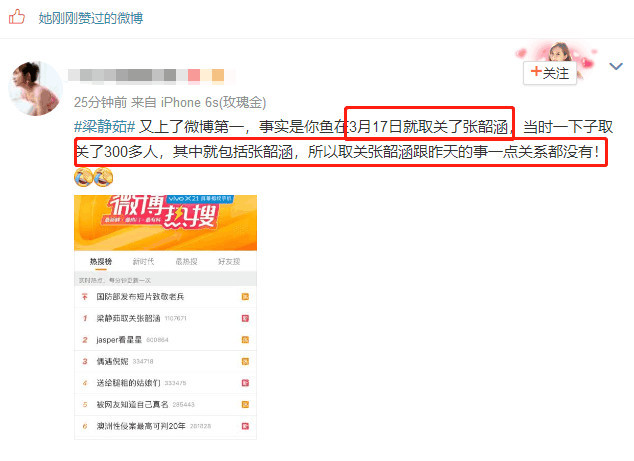The image size is (634, 461).
Task: Open the poster's profile avatar
Action: [36, 89]
